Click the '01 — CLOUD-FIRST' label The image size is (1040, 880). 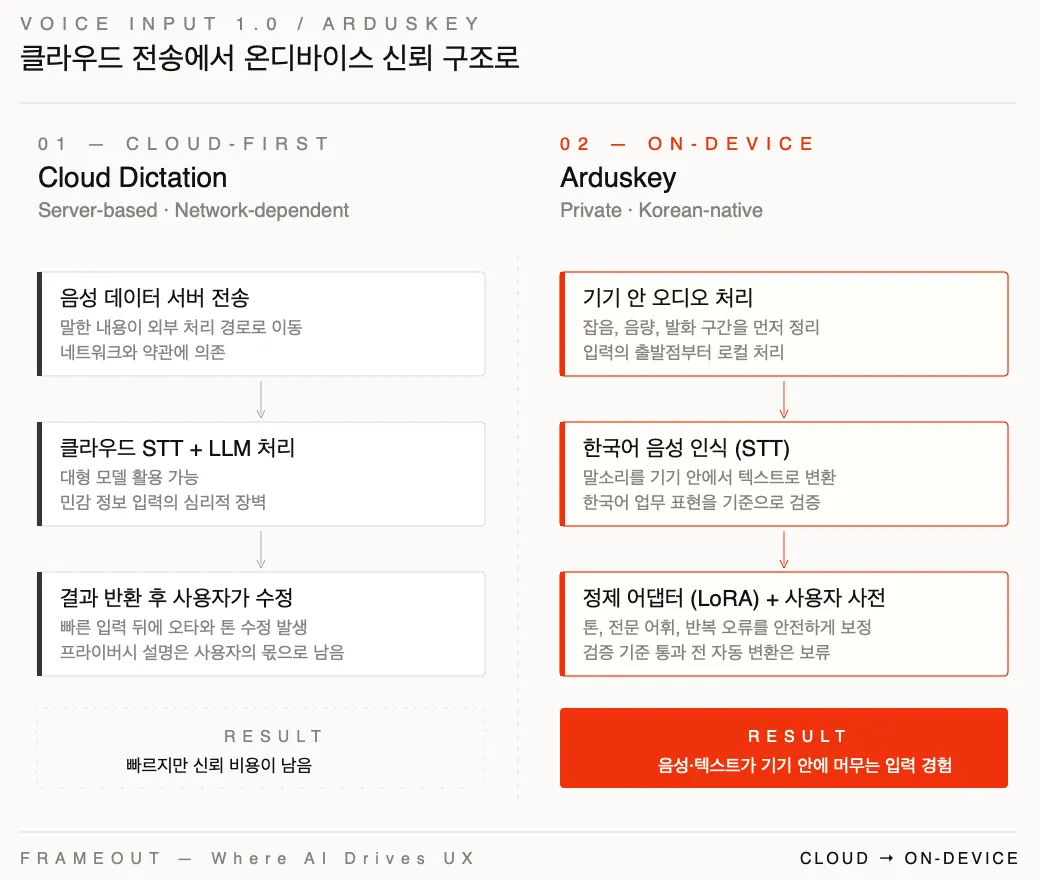point(184,144)
